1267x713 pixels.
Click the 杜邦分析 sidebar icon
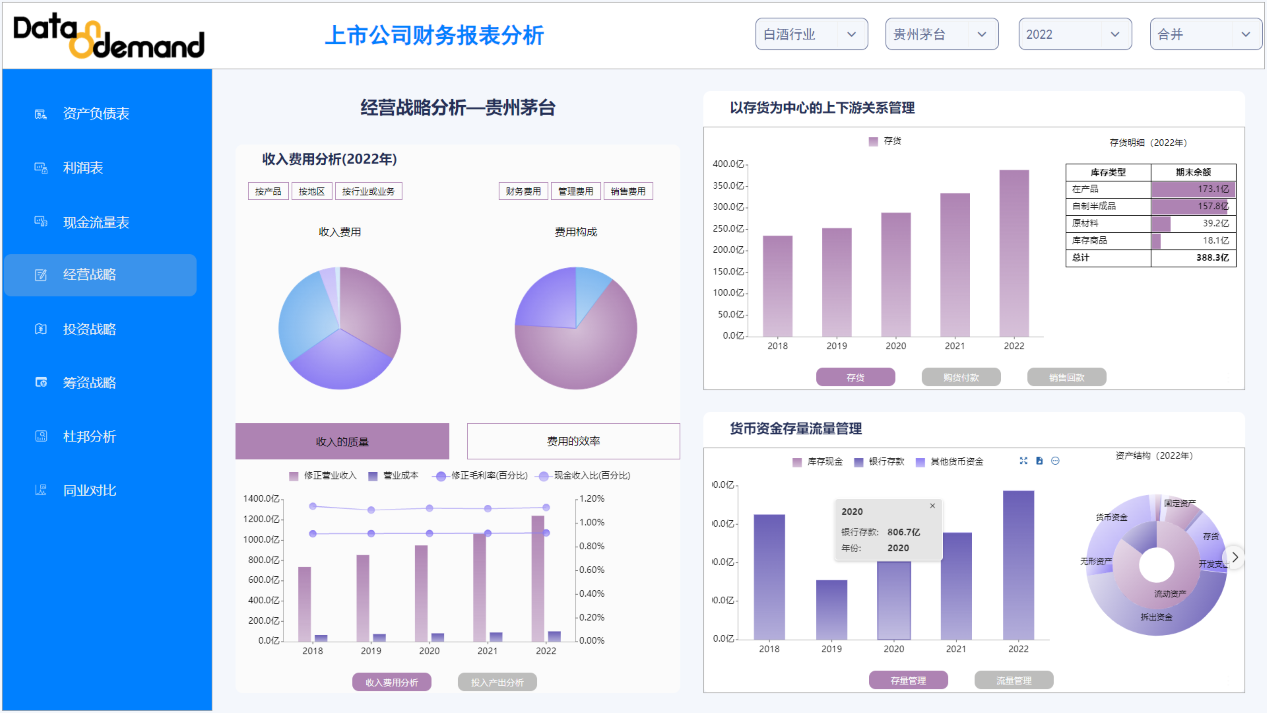[x=41, y=436]
